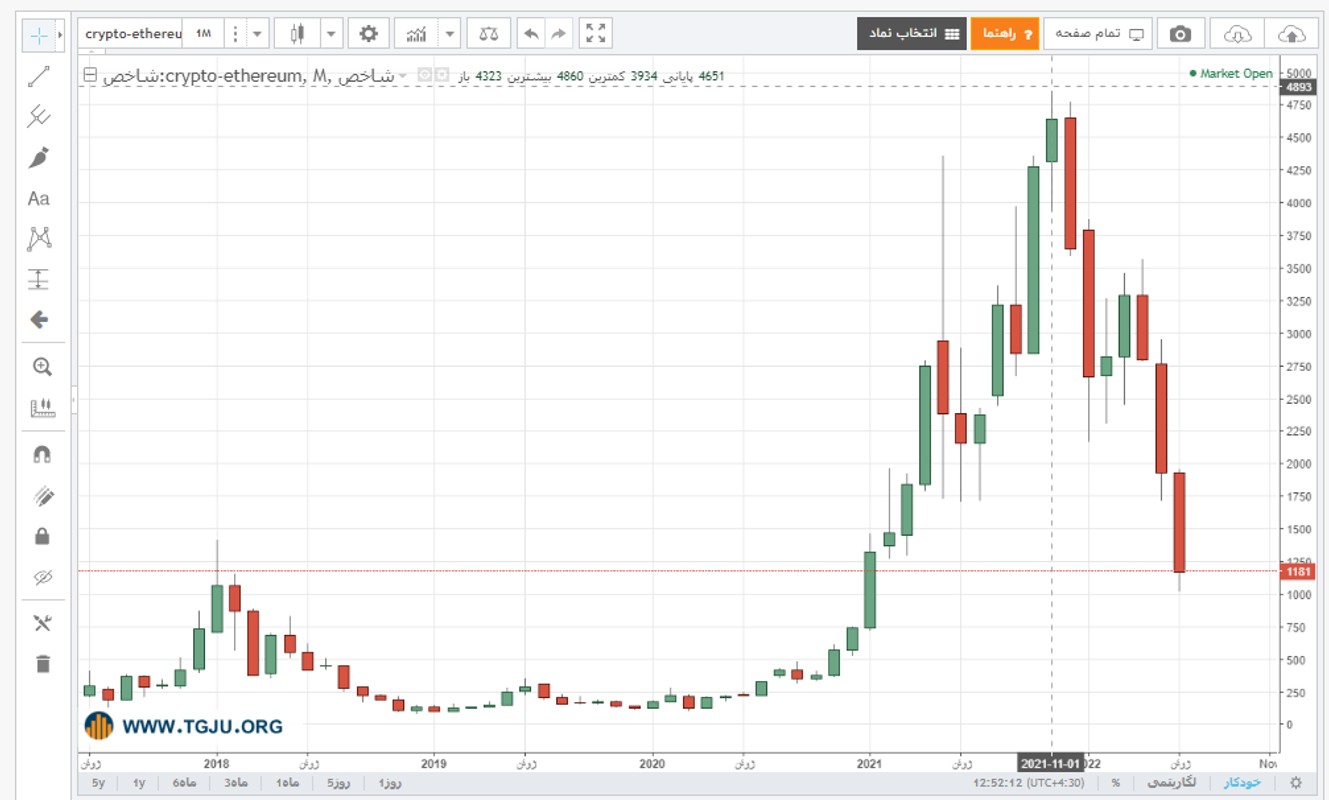This screenshot has width=1329, height=800.
Task: Open the XABCD pattern tool
Action: [x=39, y=238]
